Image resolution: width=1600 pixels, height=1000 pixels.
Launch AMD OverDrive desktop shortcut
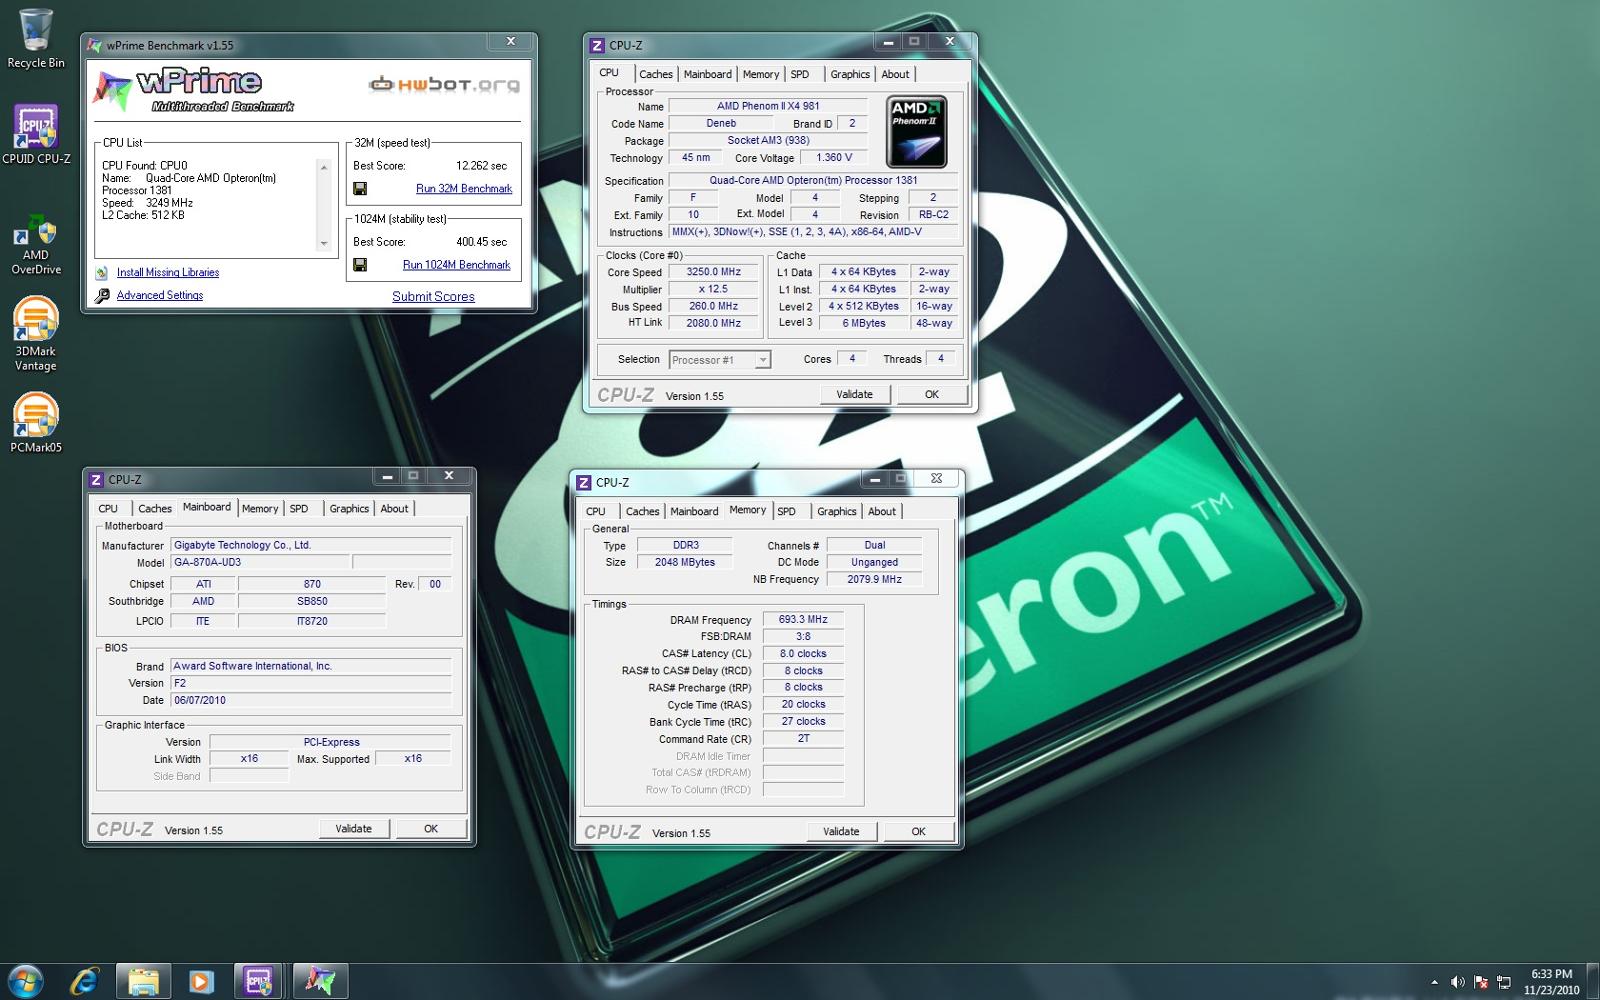(x=36, y=245)
